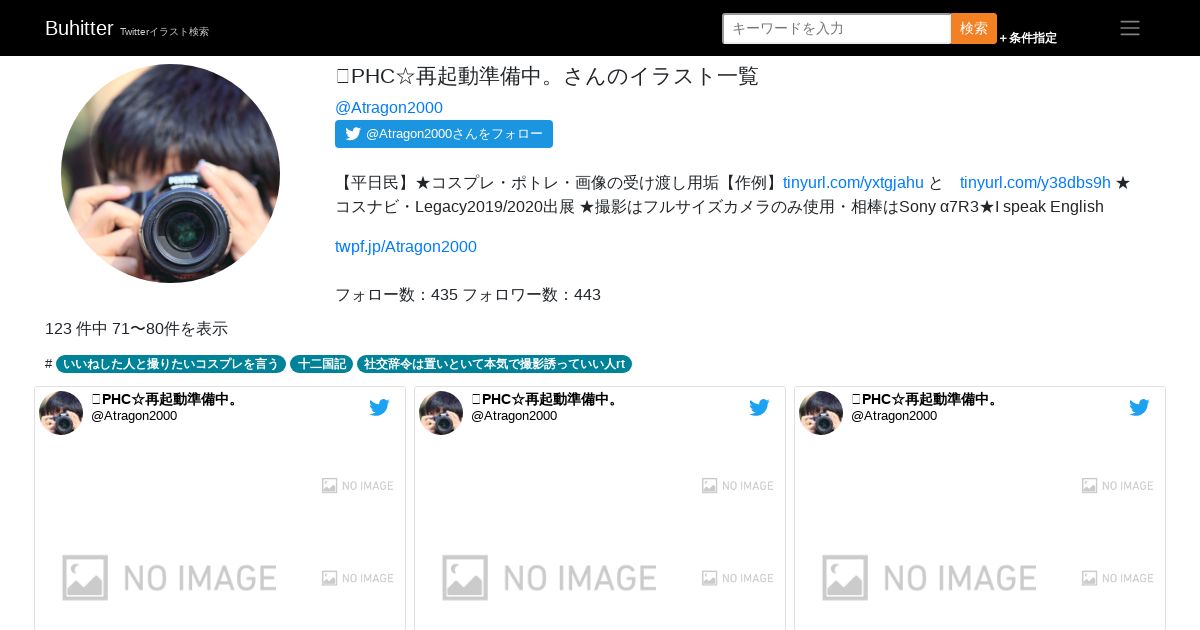1200x630 pixels.
Task: Open the @Atragon2000 profile link
Action: click(x=389, y=107)
